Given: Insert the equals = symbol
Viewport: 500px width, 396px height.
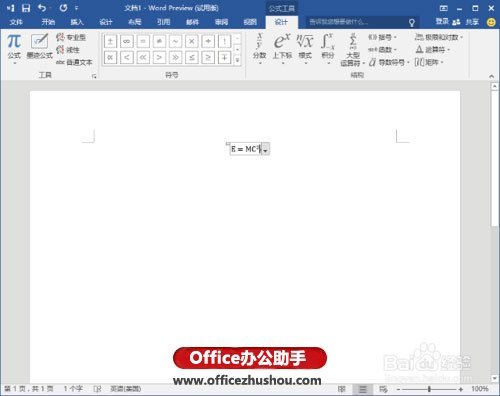Looking at the screenshot, I should 143,41.
